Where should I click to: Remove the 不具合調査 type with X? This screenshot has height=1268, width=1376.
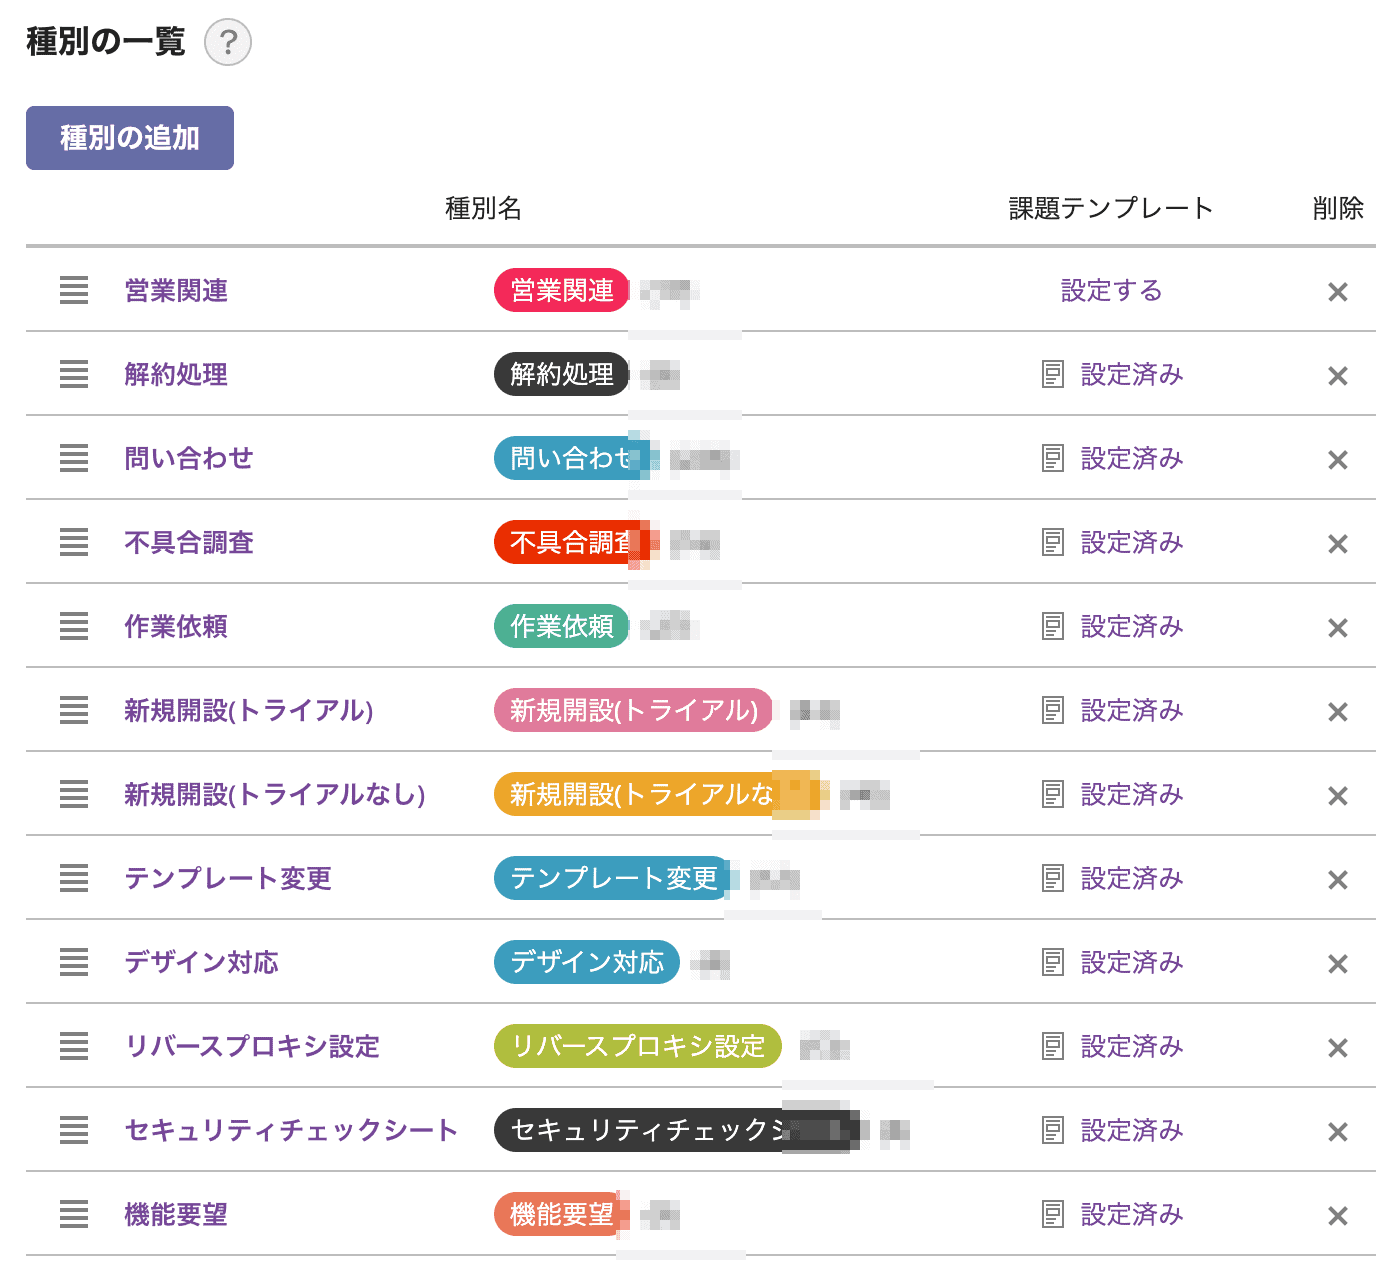tap(1338, 544)
